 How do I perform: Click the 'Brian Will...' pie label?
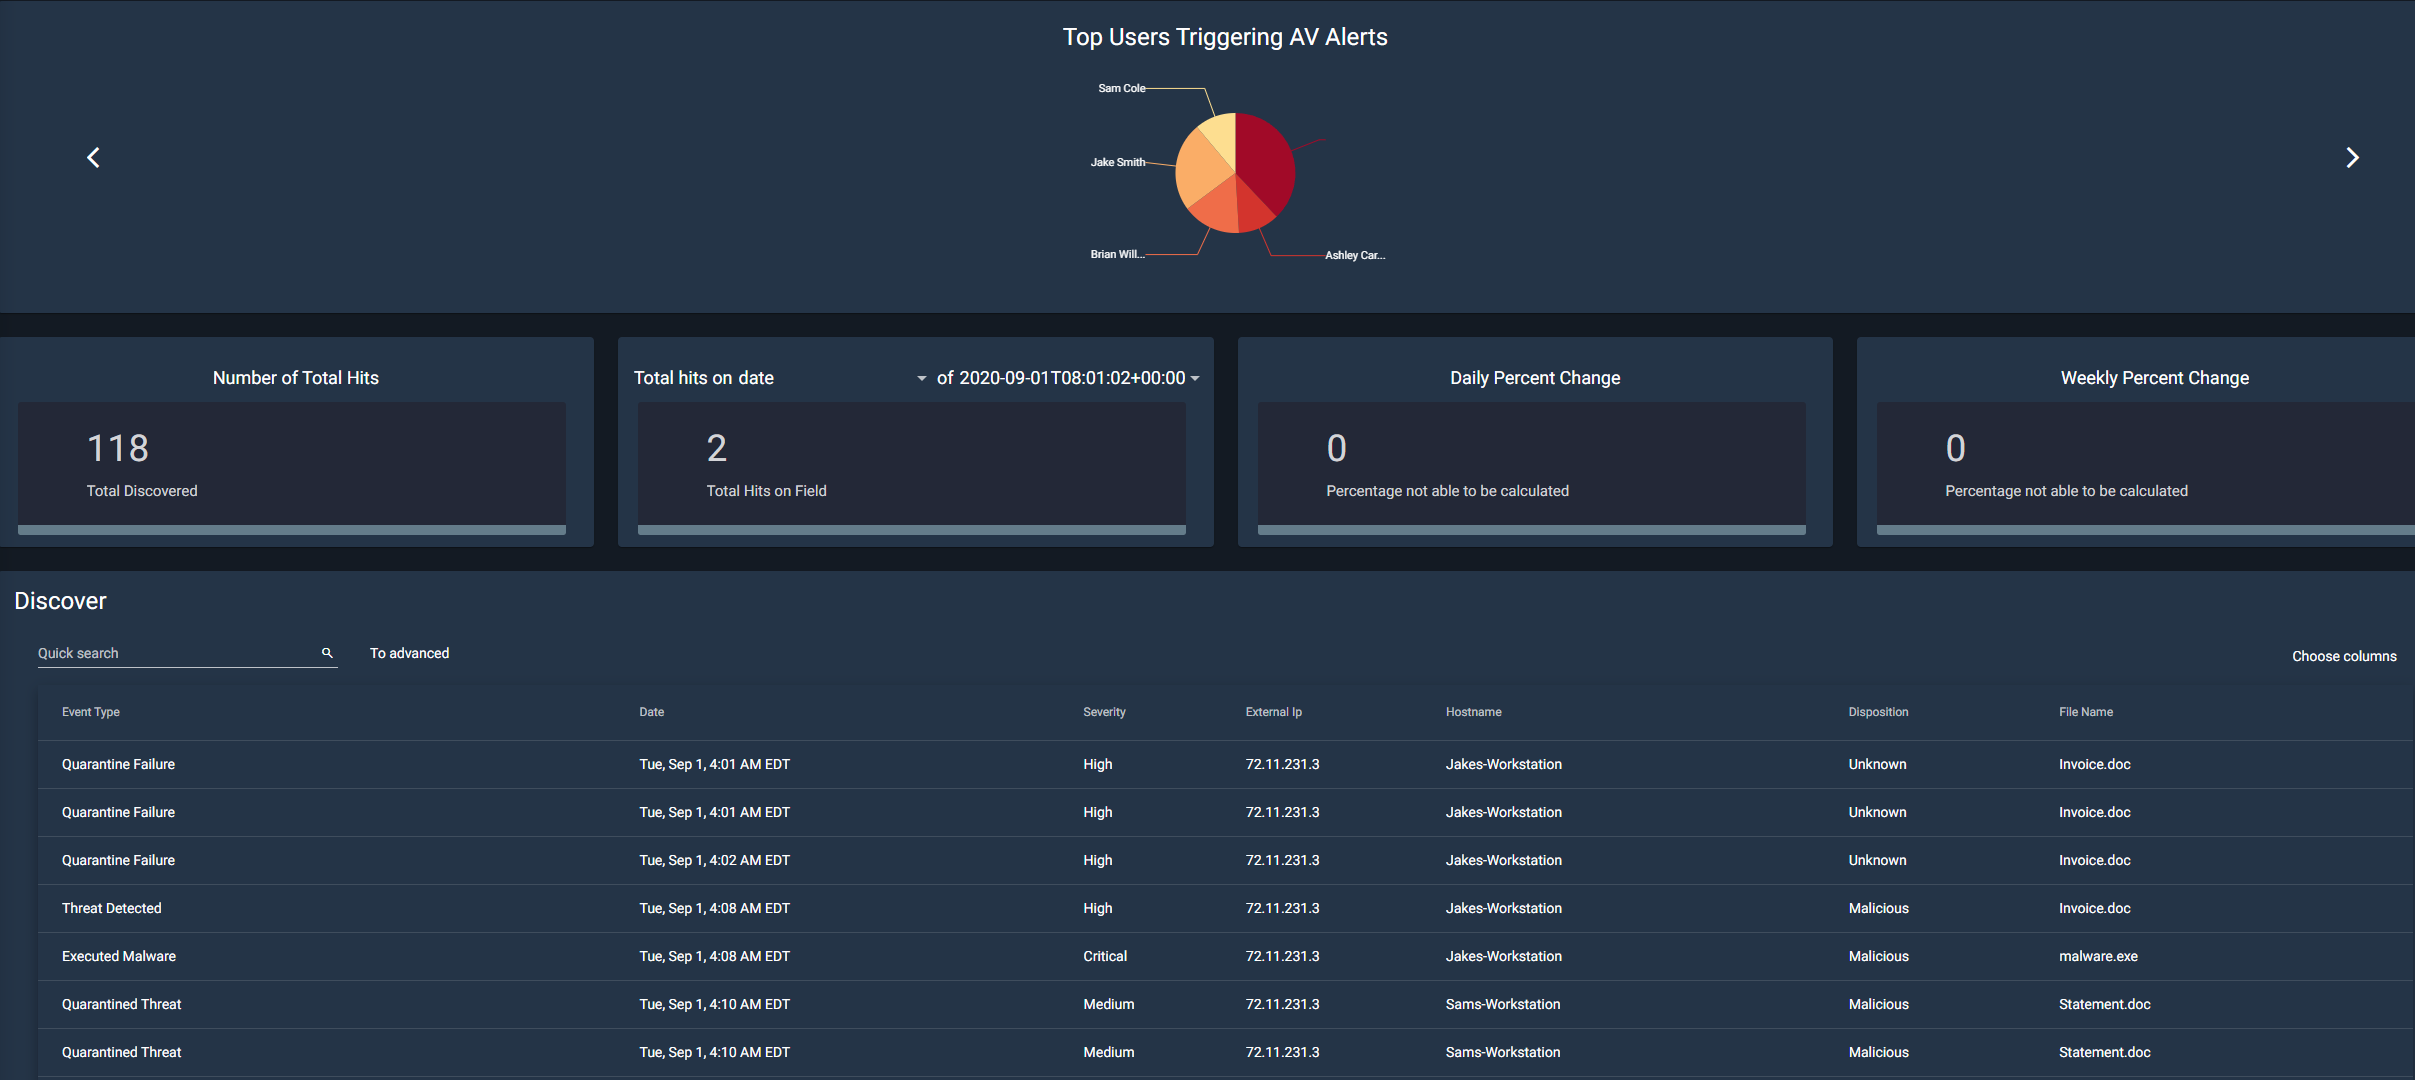pos(1117,254)
